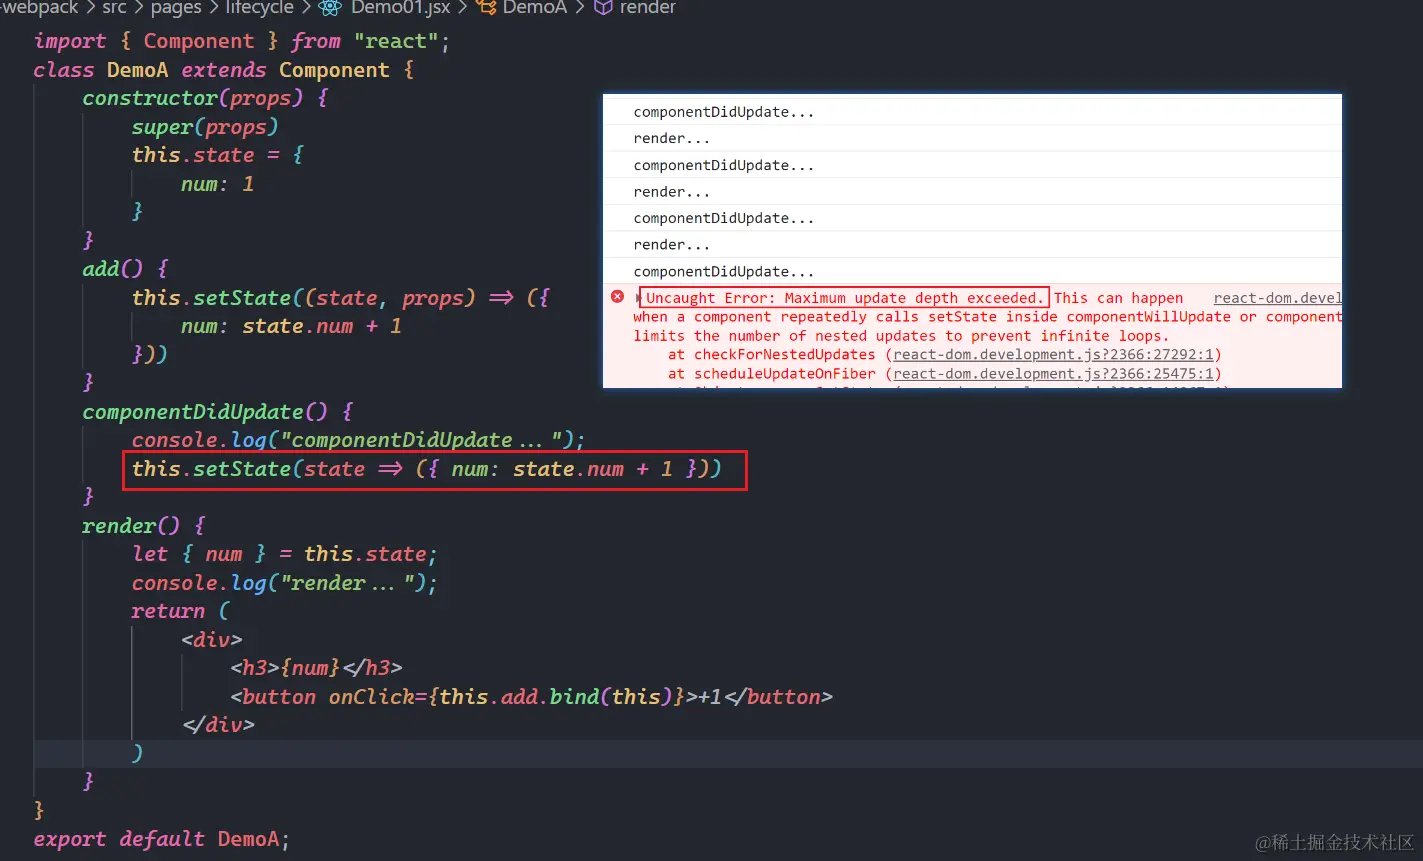The width and height of the screenshot is (1423, 861).
Task: Click the 'componentDidUpdate() {' method line
Action: coord(218,412)
